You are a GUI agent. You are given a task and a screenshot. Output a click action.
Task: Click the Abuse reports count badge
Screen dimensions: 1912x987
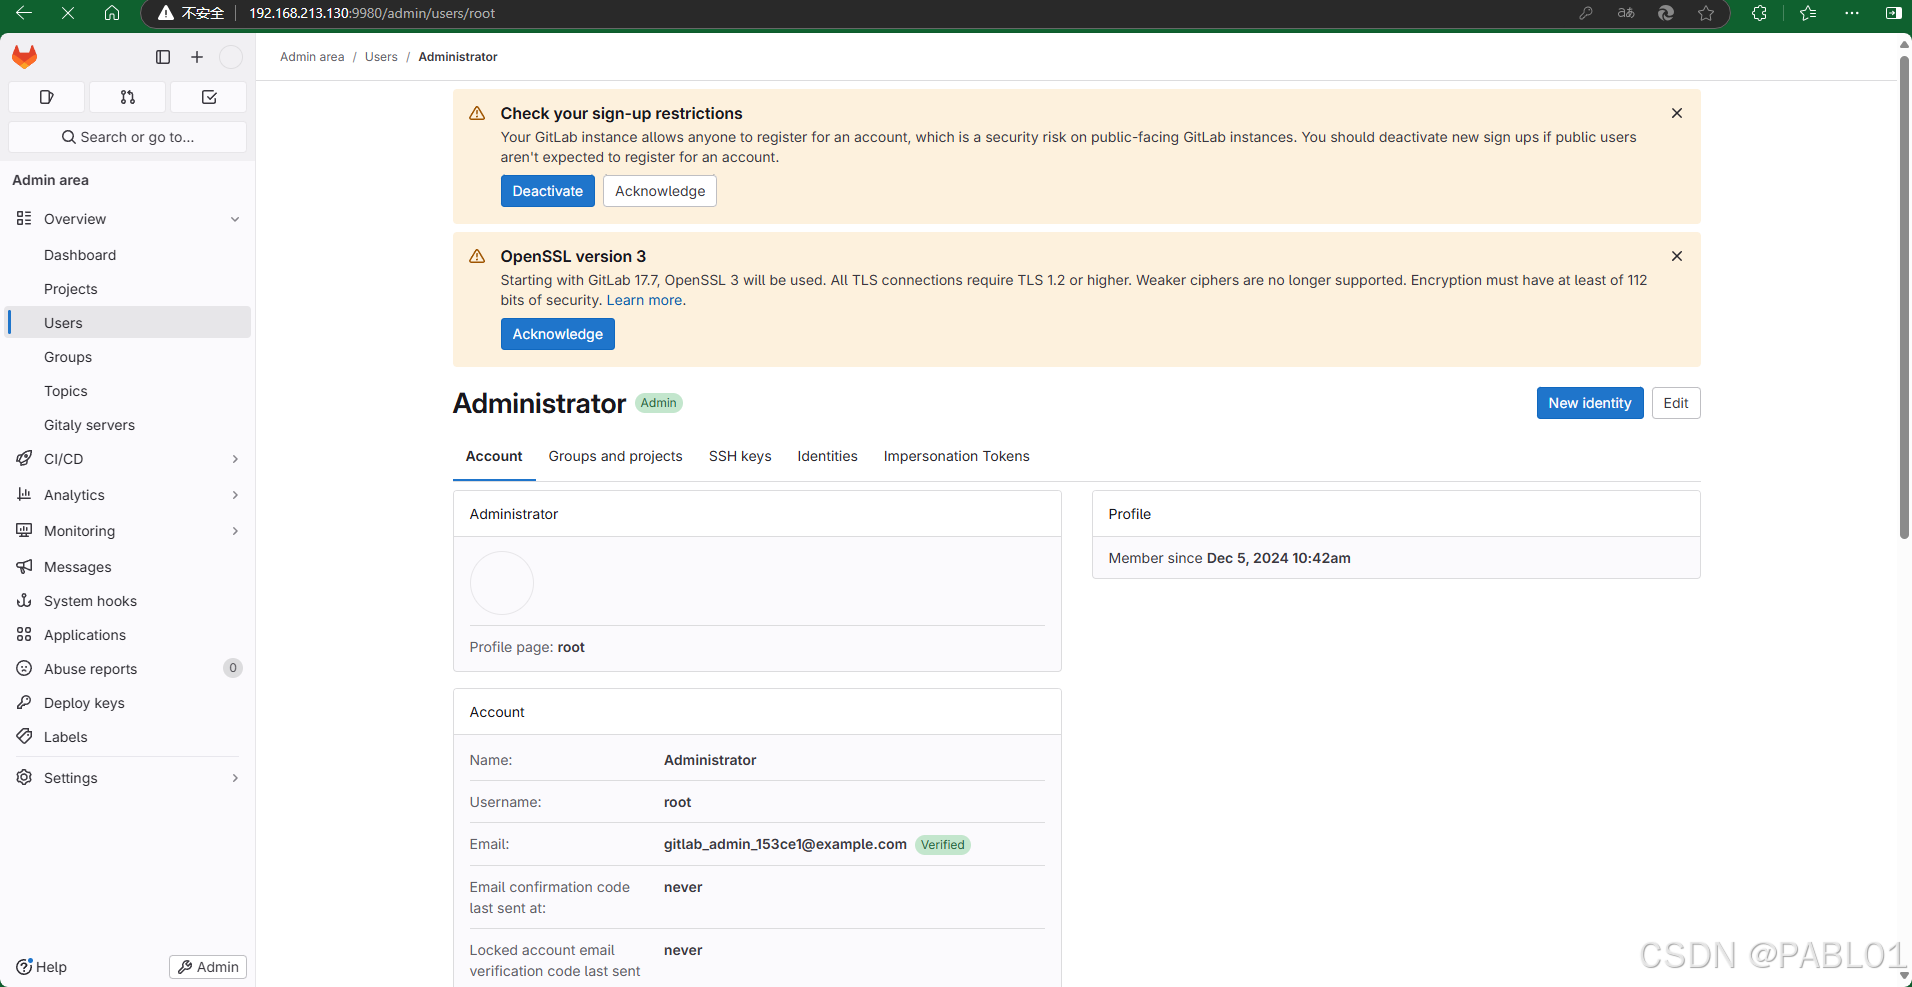click(233, 668)
